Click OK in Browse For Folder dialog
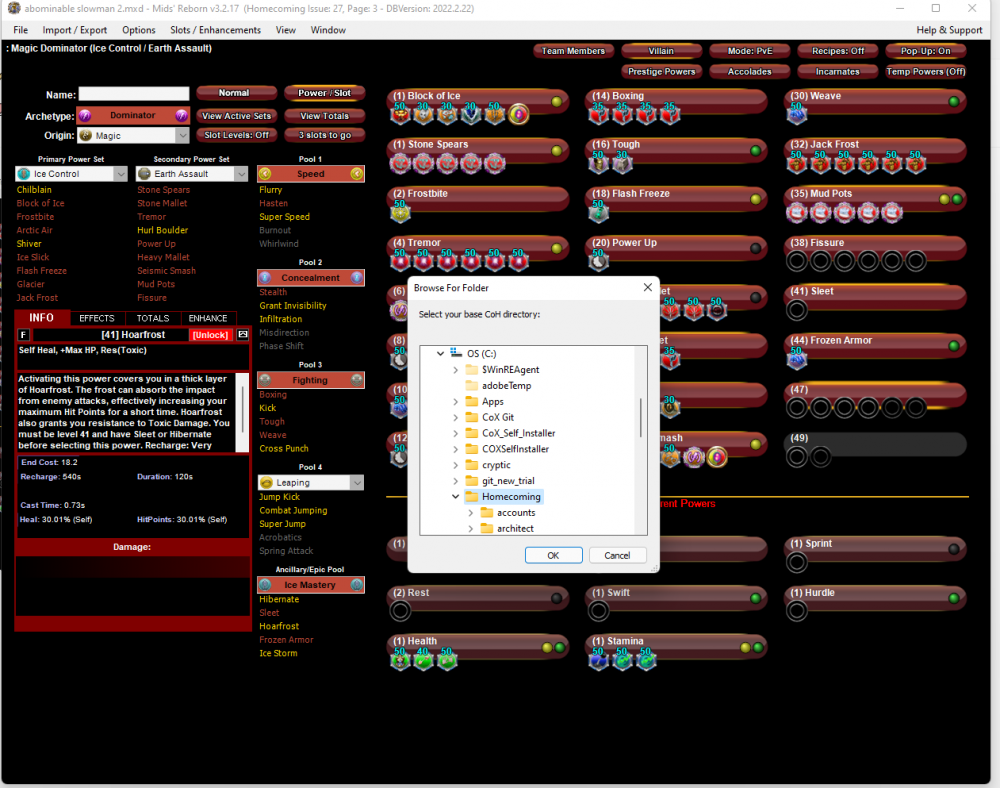Screen dimensions: 1000x788 point(553,555)
